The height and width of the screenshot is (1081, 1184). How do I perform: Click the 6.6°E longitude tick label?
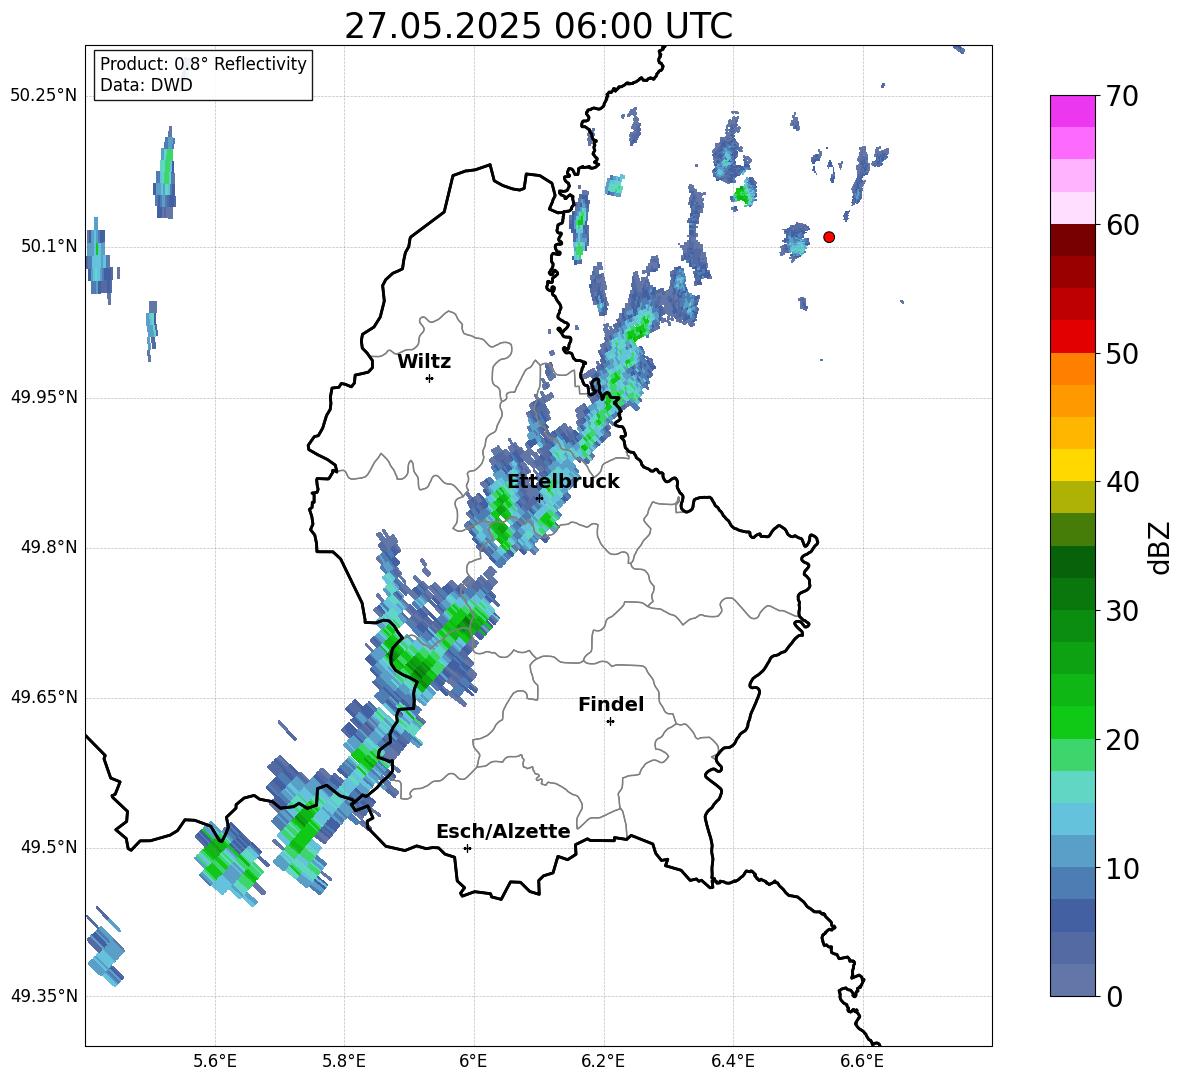[x=862, y=1062]
